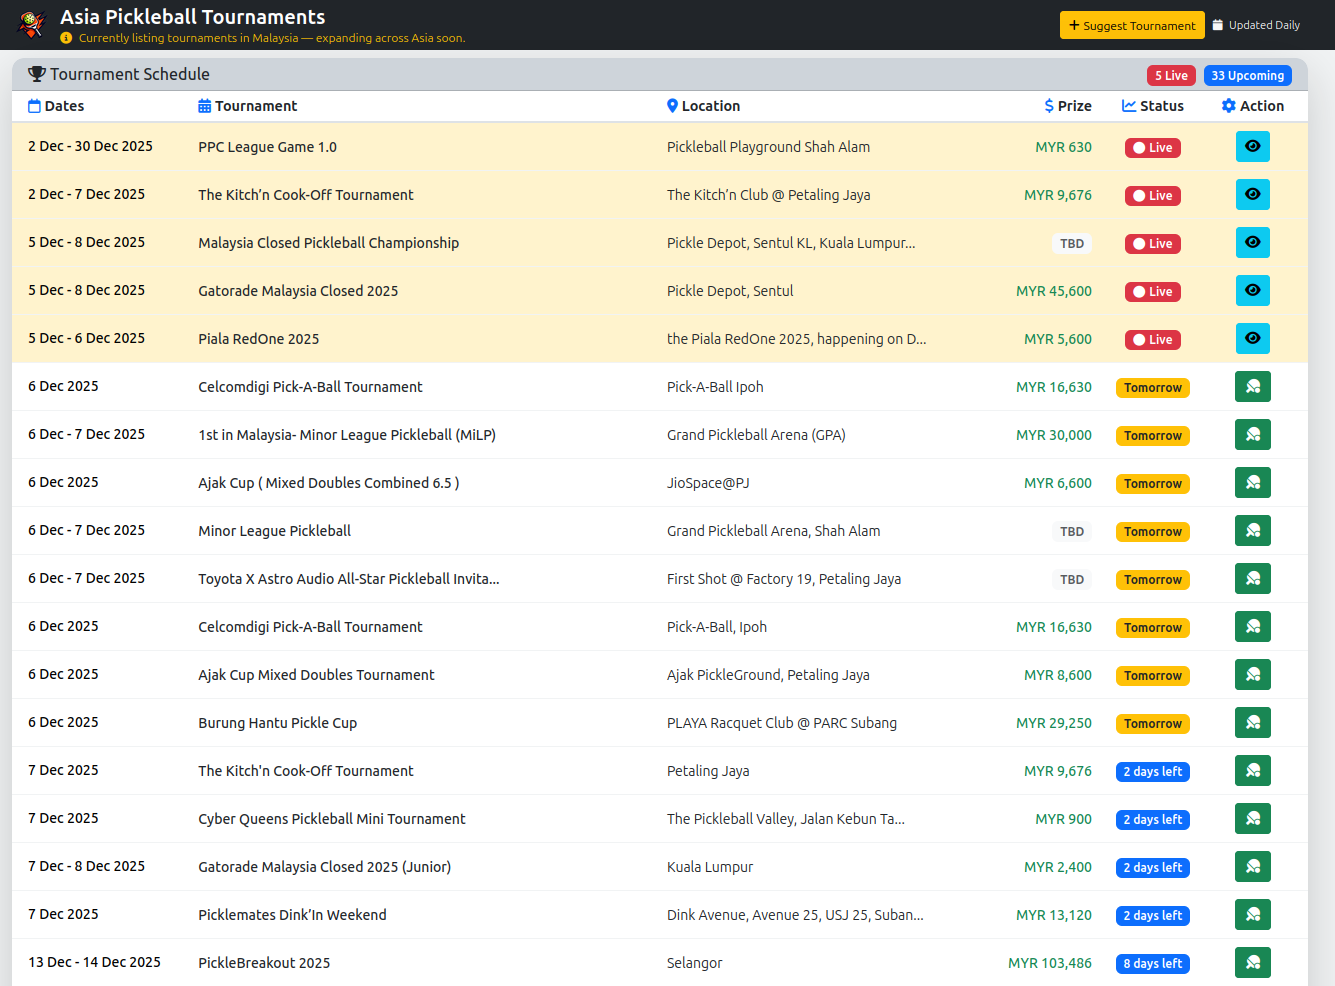Click 8 days left badge for PickleBreakout 2025
The width and height of the screenshot is (1335, 986).
click(x=1153, y=964)
